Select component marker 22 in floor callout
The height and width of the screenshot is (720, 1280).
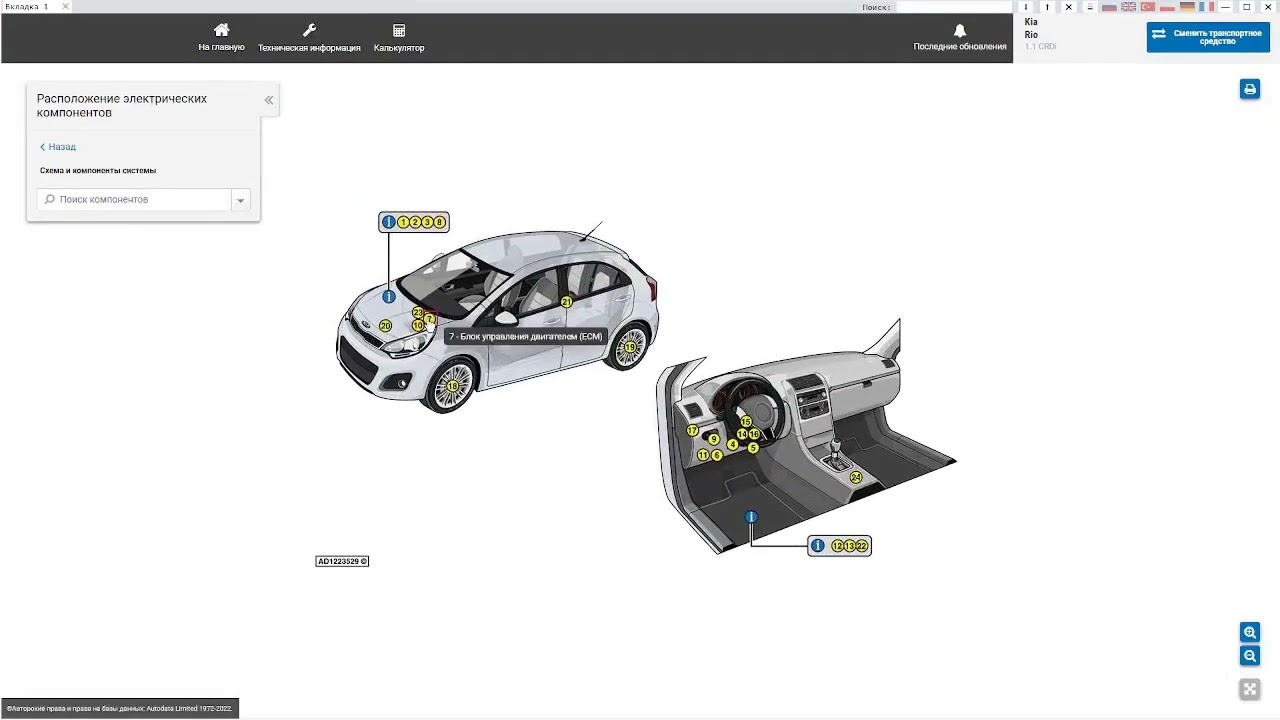862,546
